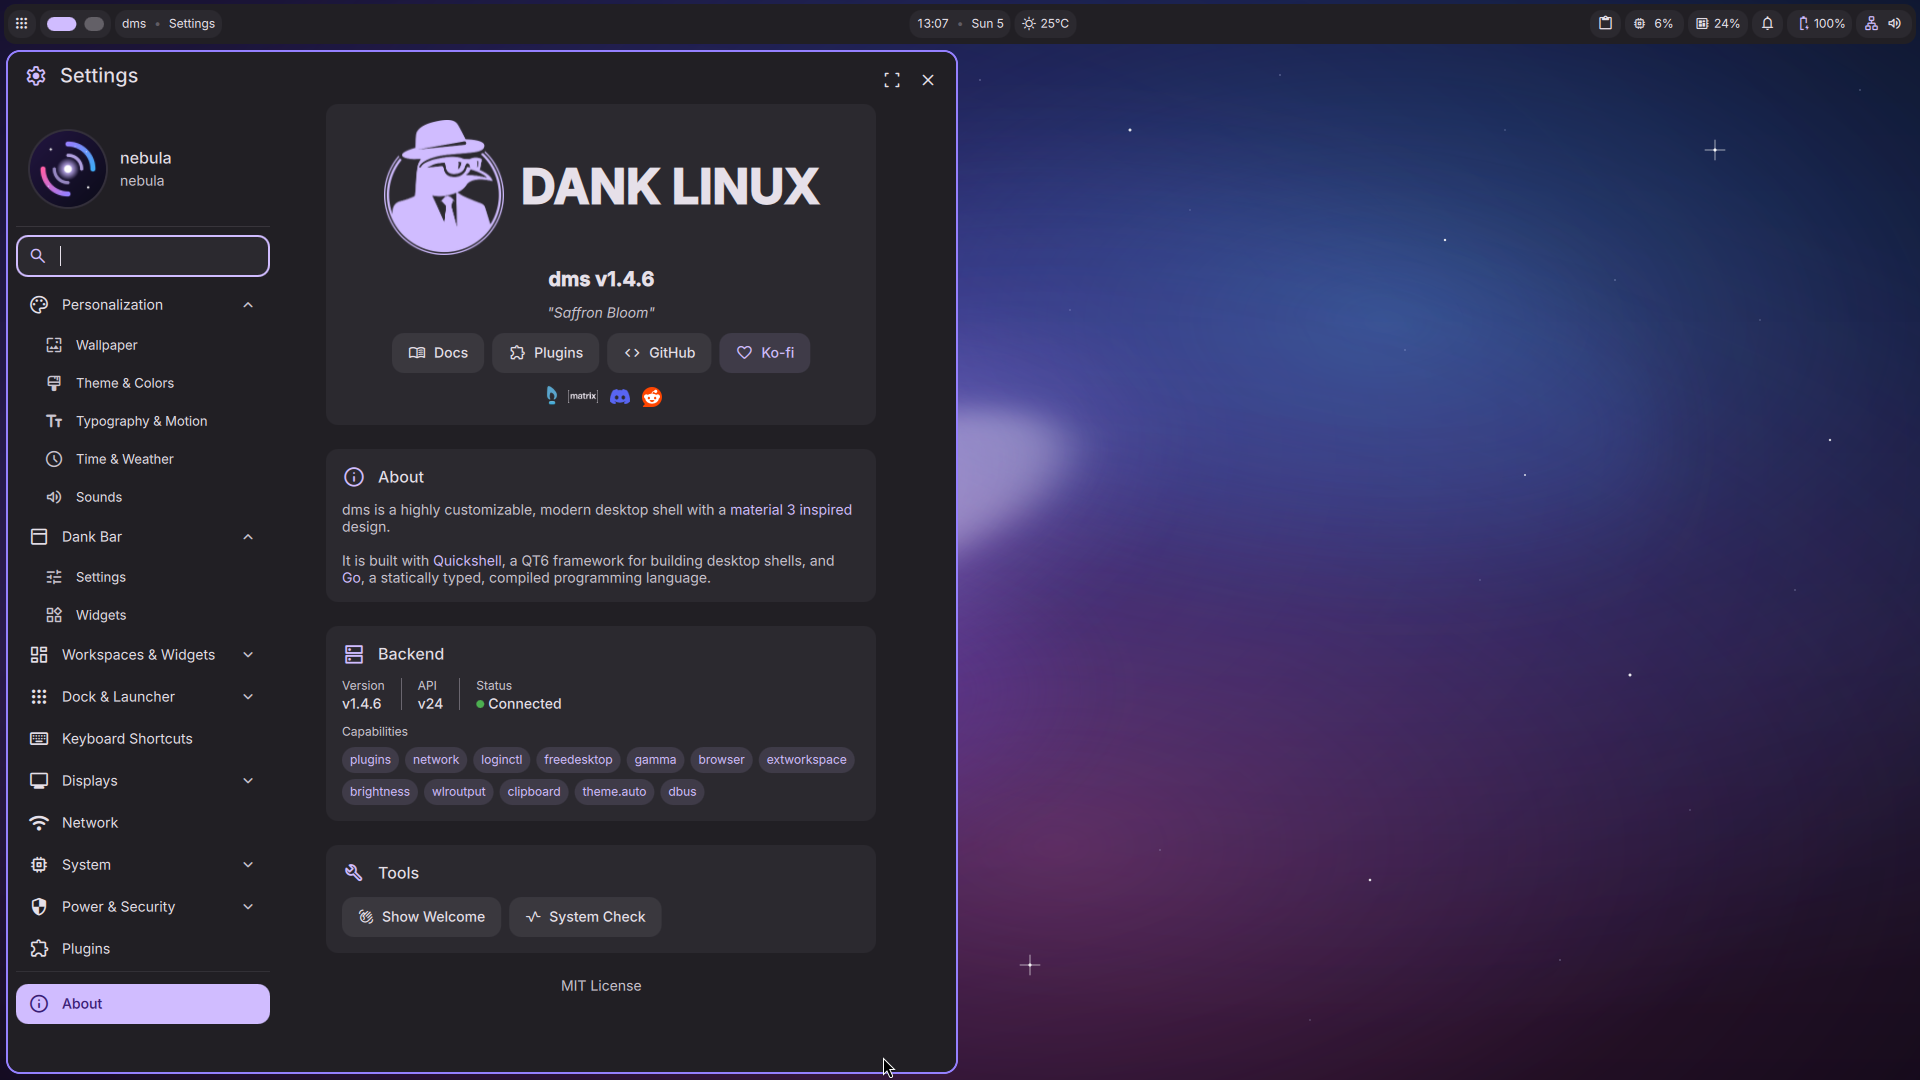Viewport: 1920px width, 1080px height.
Task: Open Typography & Motion settings
Action: (143, 421)
